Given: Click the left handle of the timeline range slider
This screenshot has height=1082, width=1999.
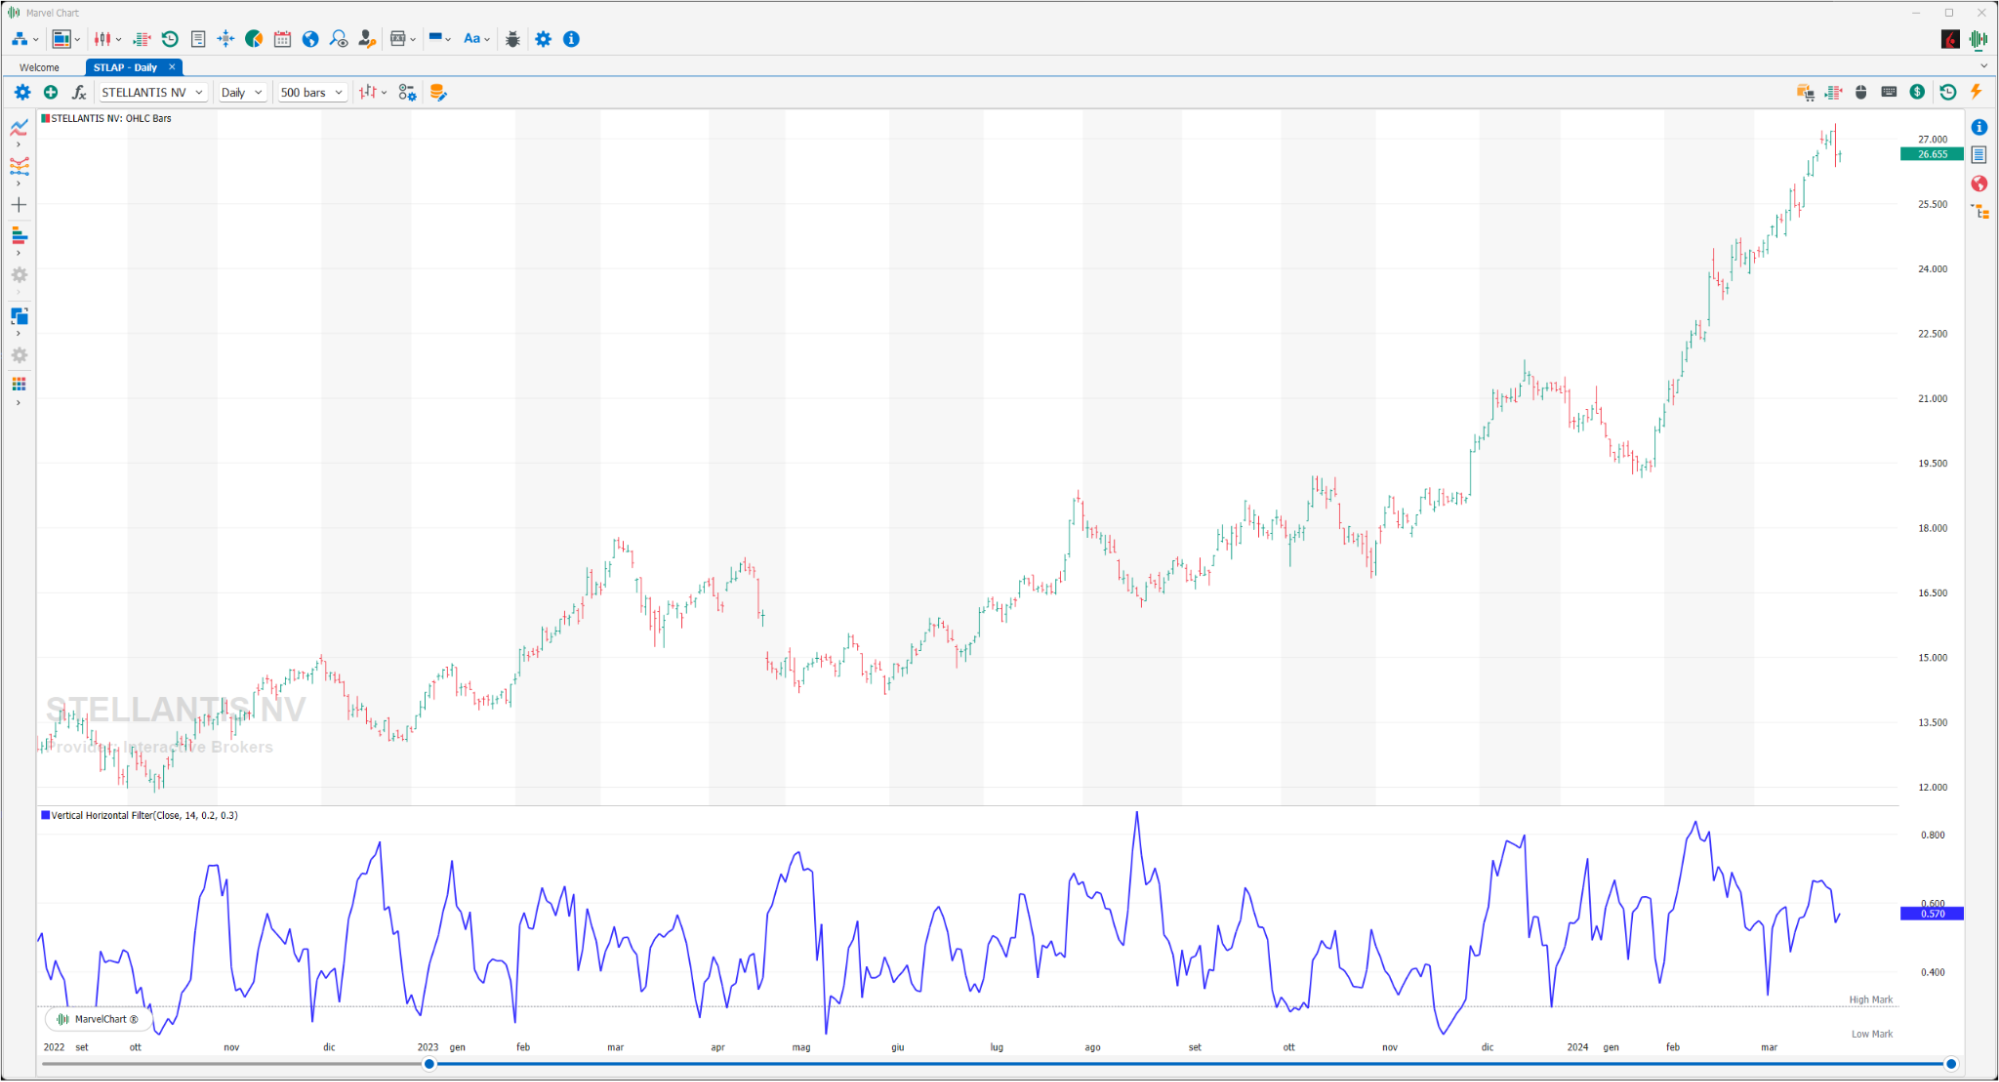Looking at the screenshot, I should 429,1064.
